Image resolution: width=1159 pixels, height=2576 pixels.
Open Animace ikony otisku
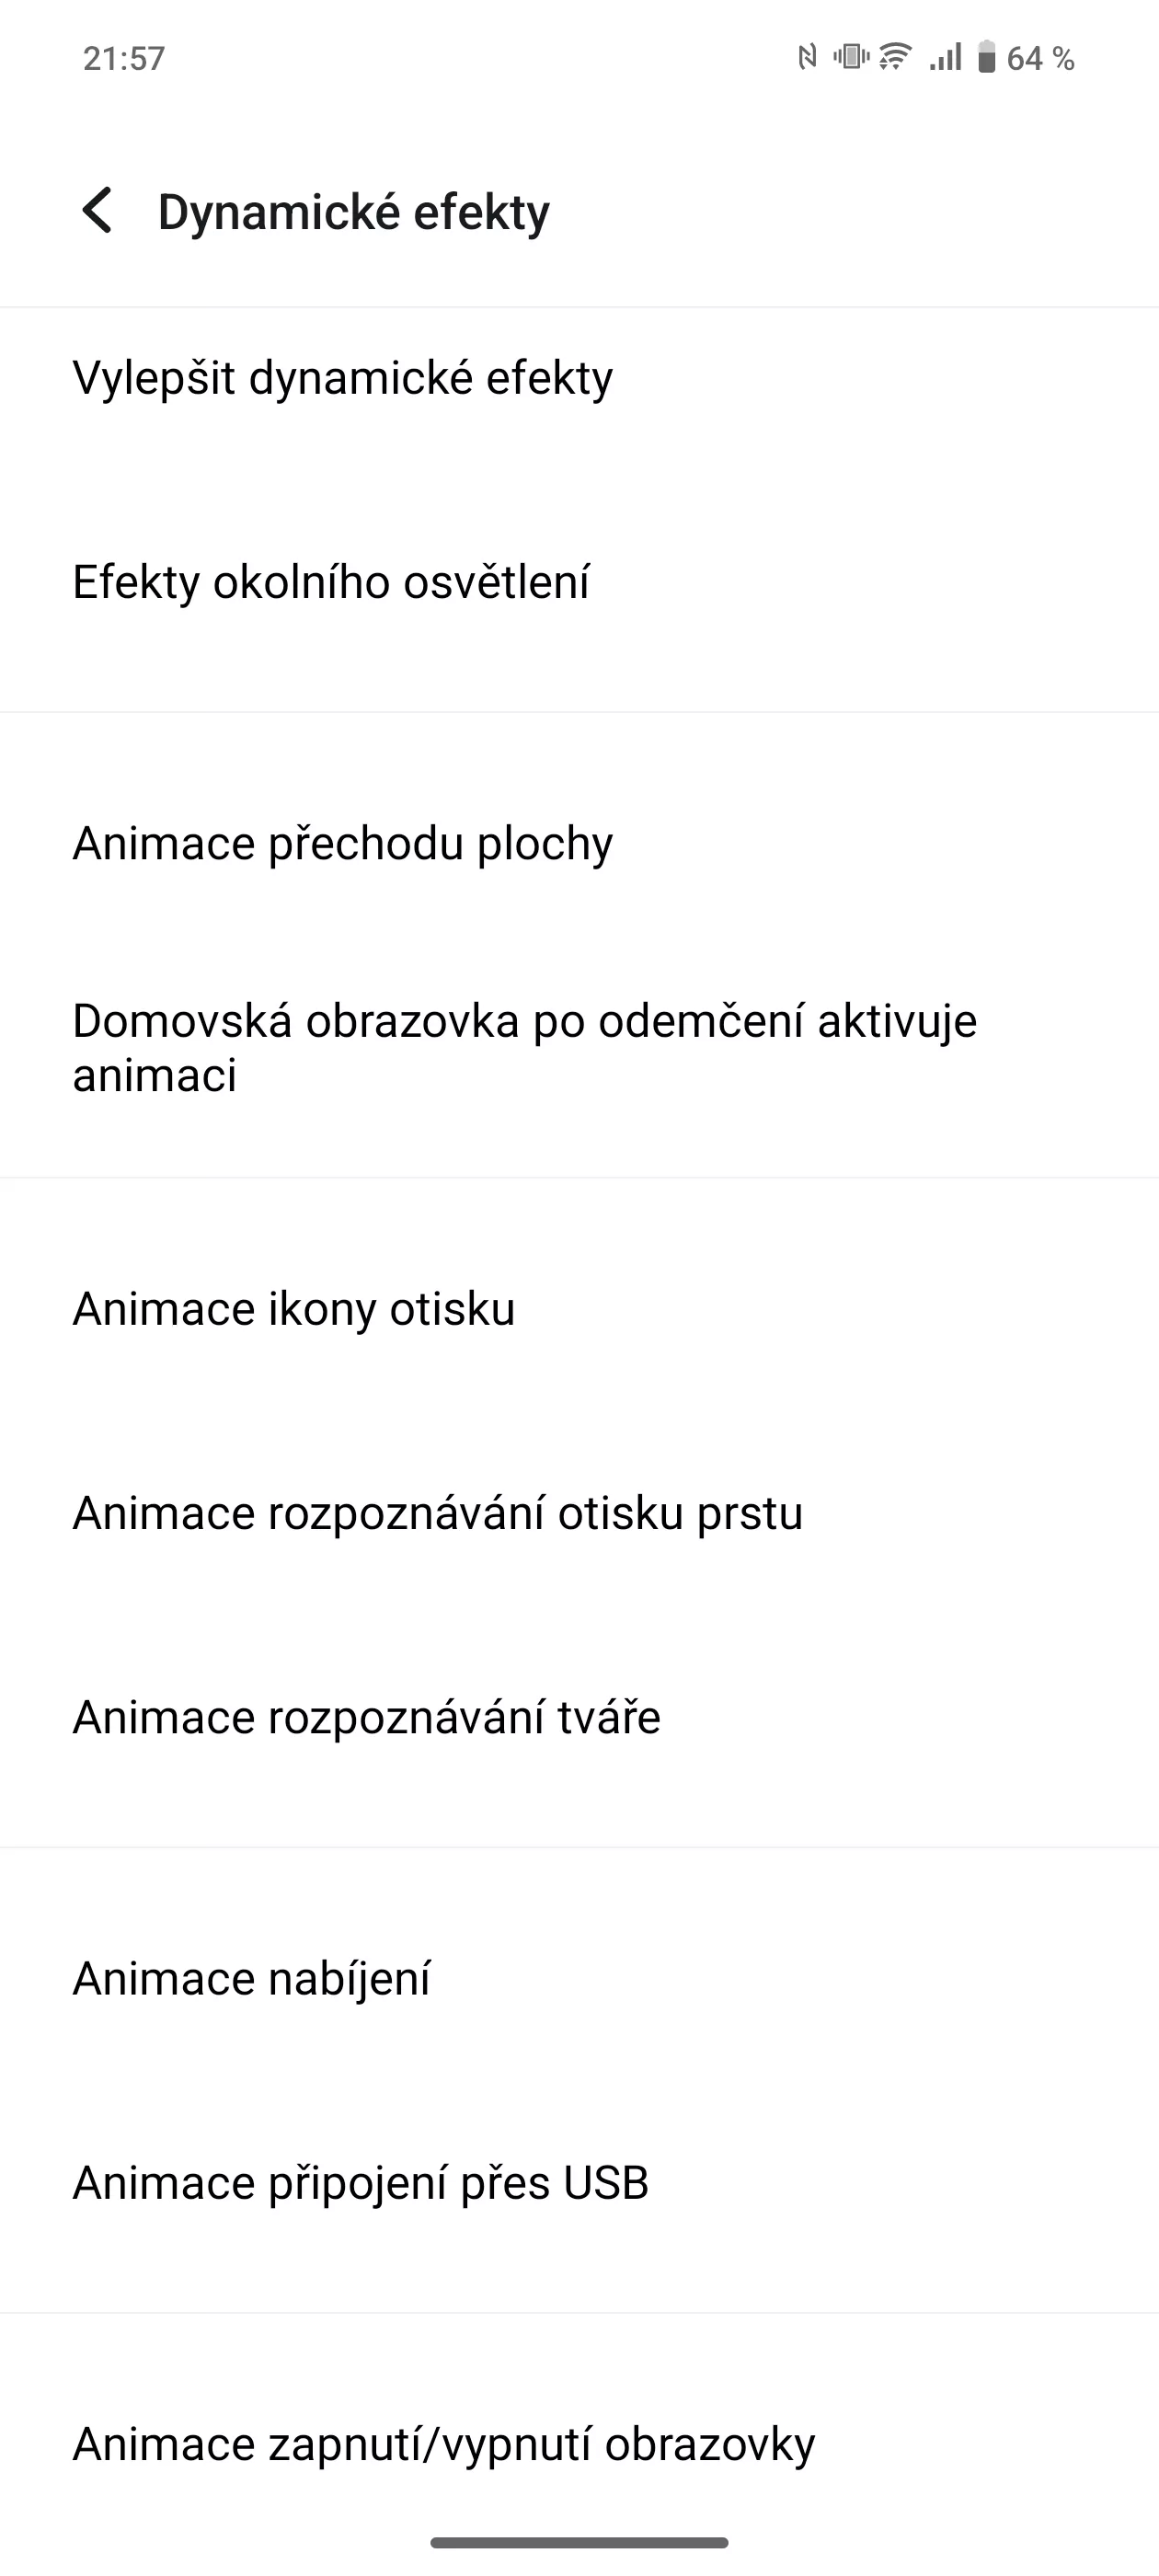pos(579,1309)
